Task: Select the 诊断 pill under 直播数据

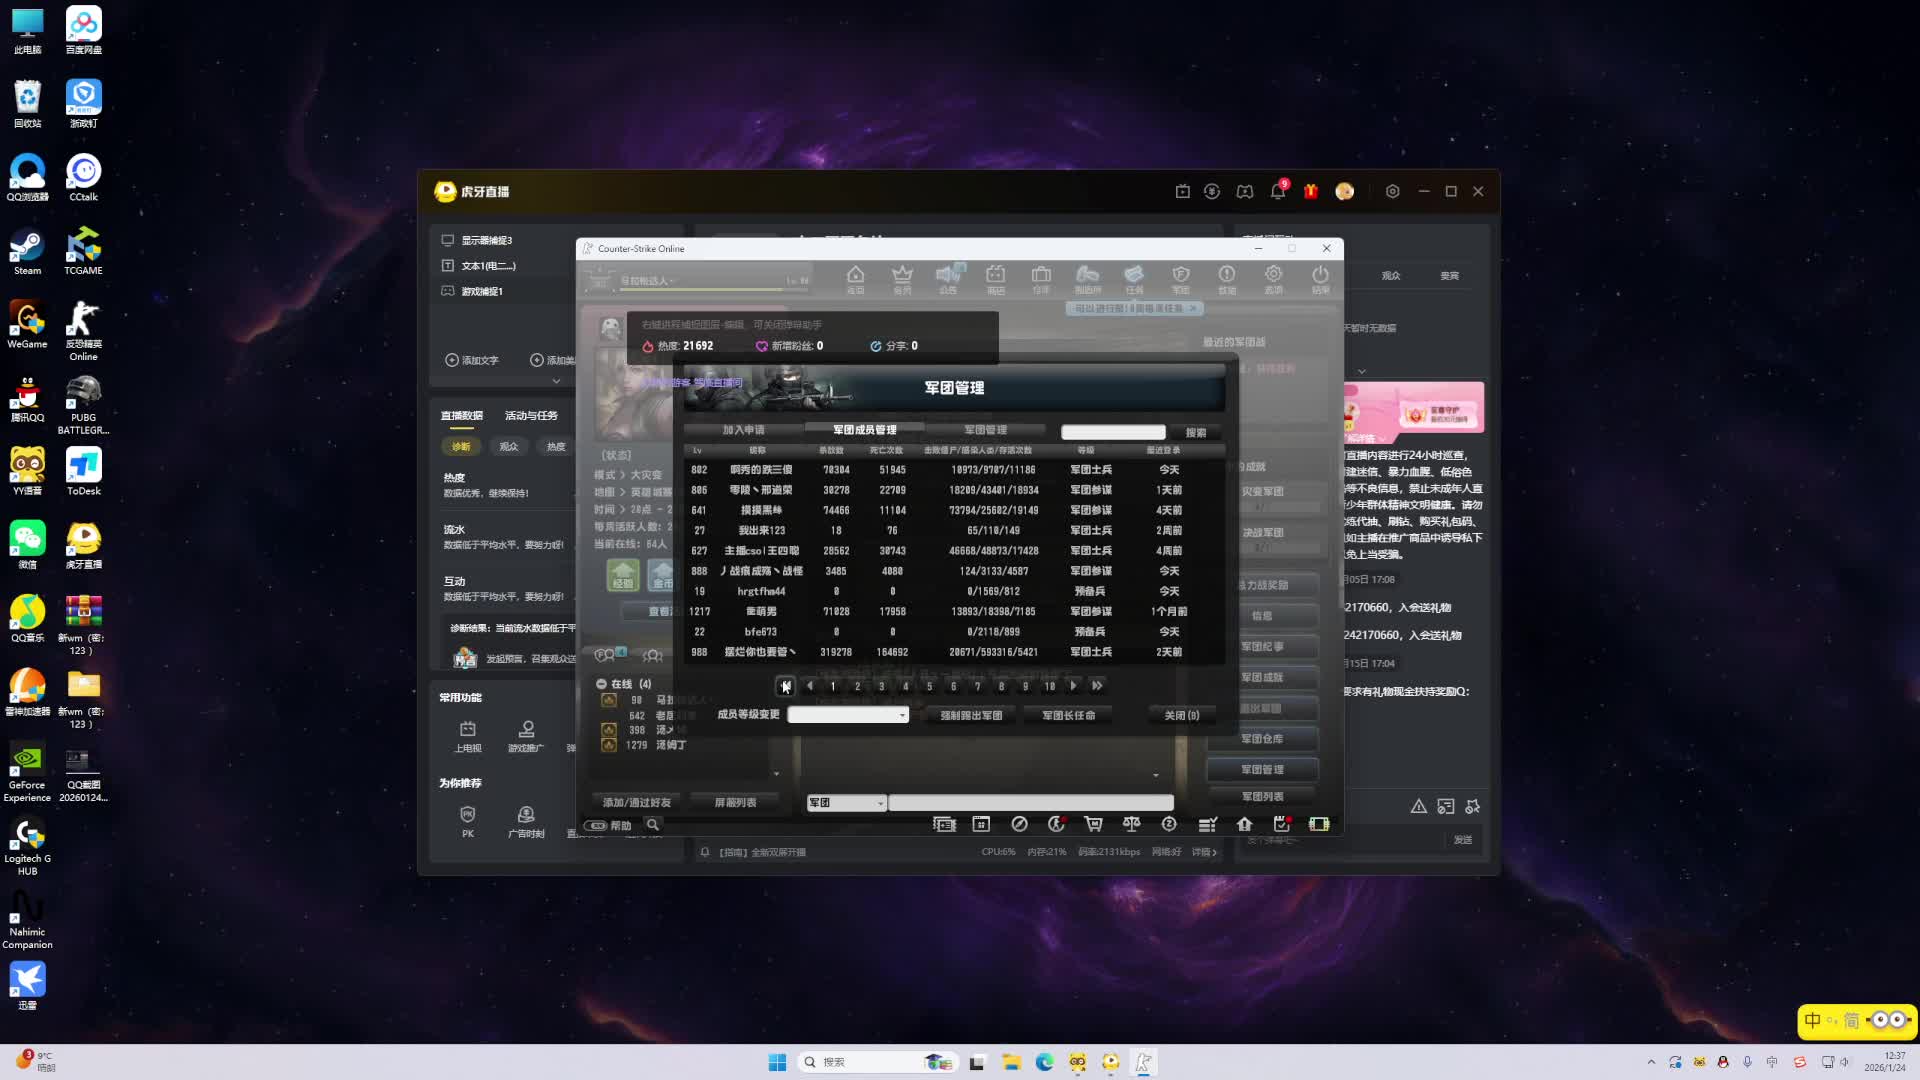Action: [x=461, y=447]
